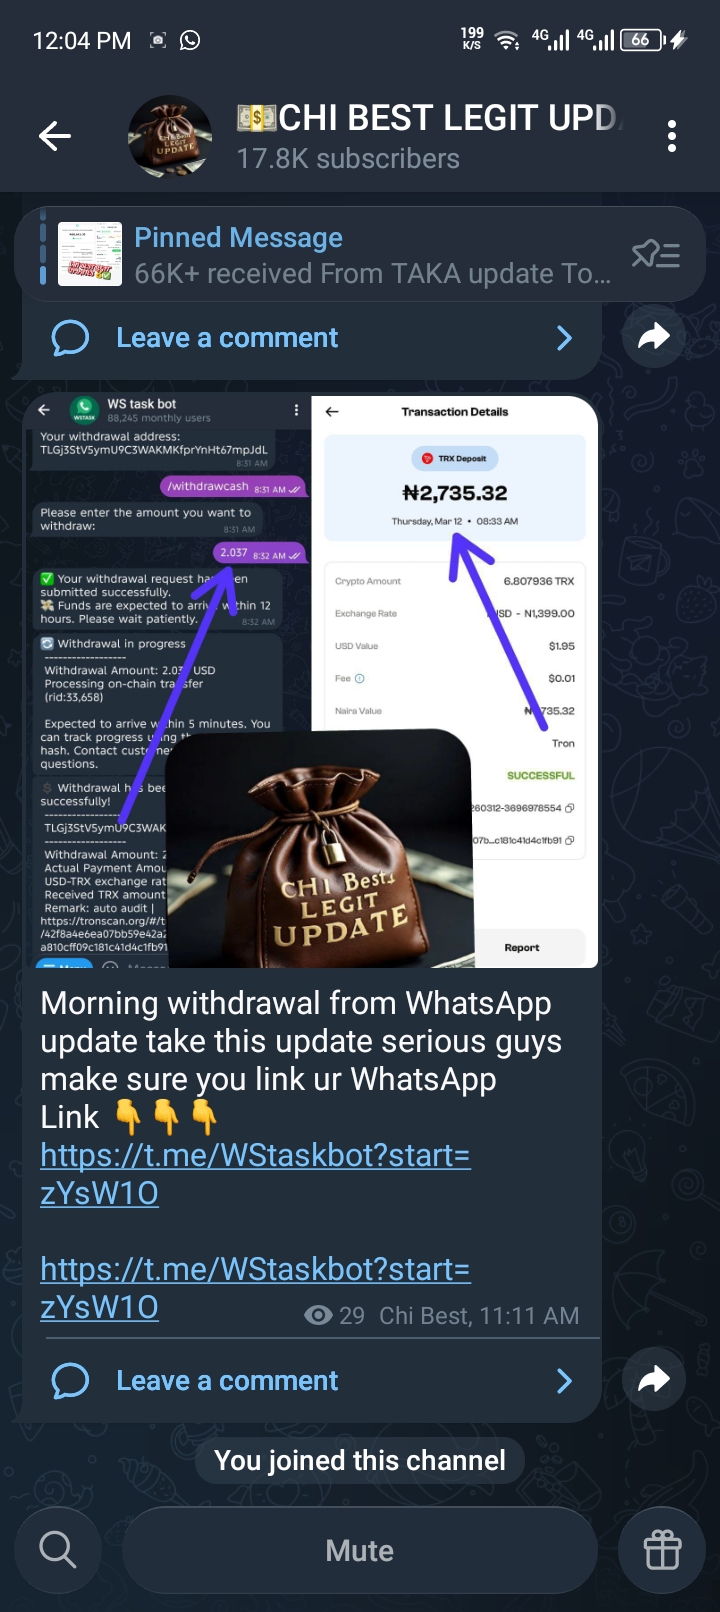Tap the upper comment speech bubble icon

click(70, 338)
